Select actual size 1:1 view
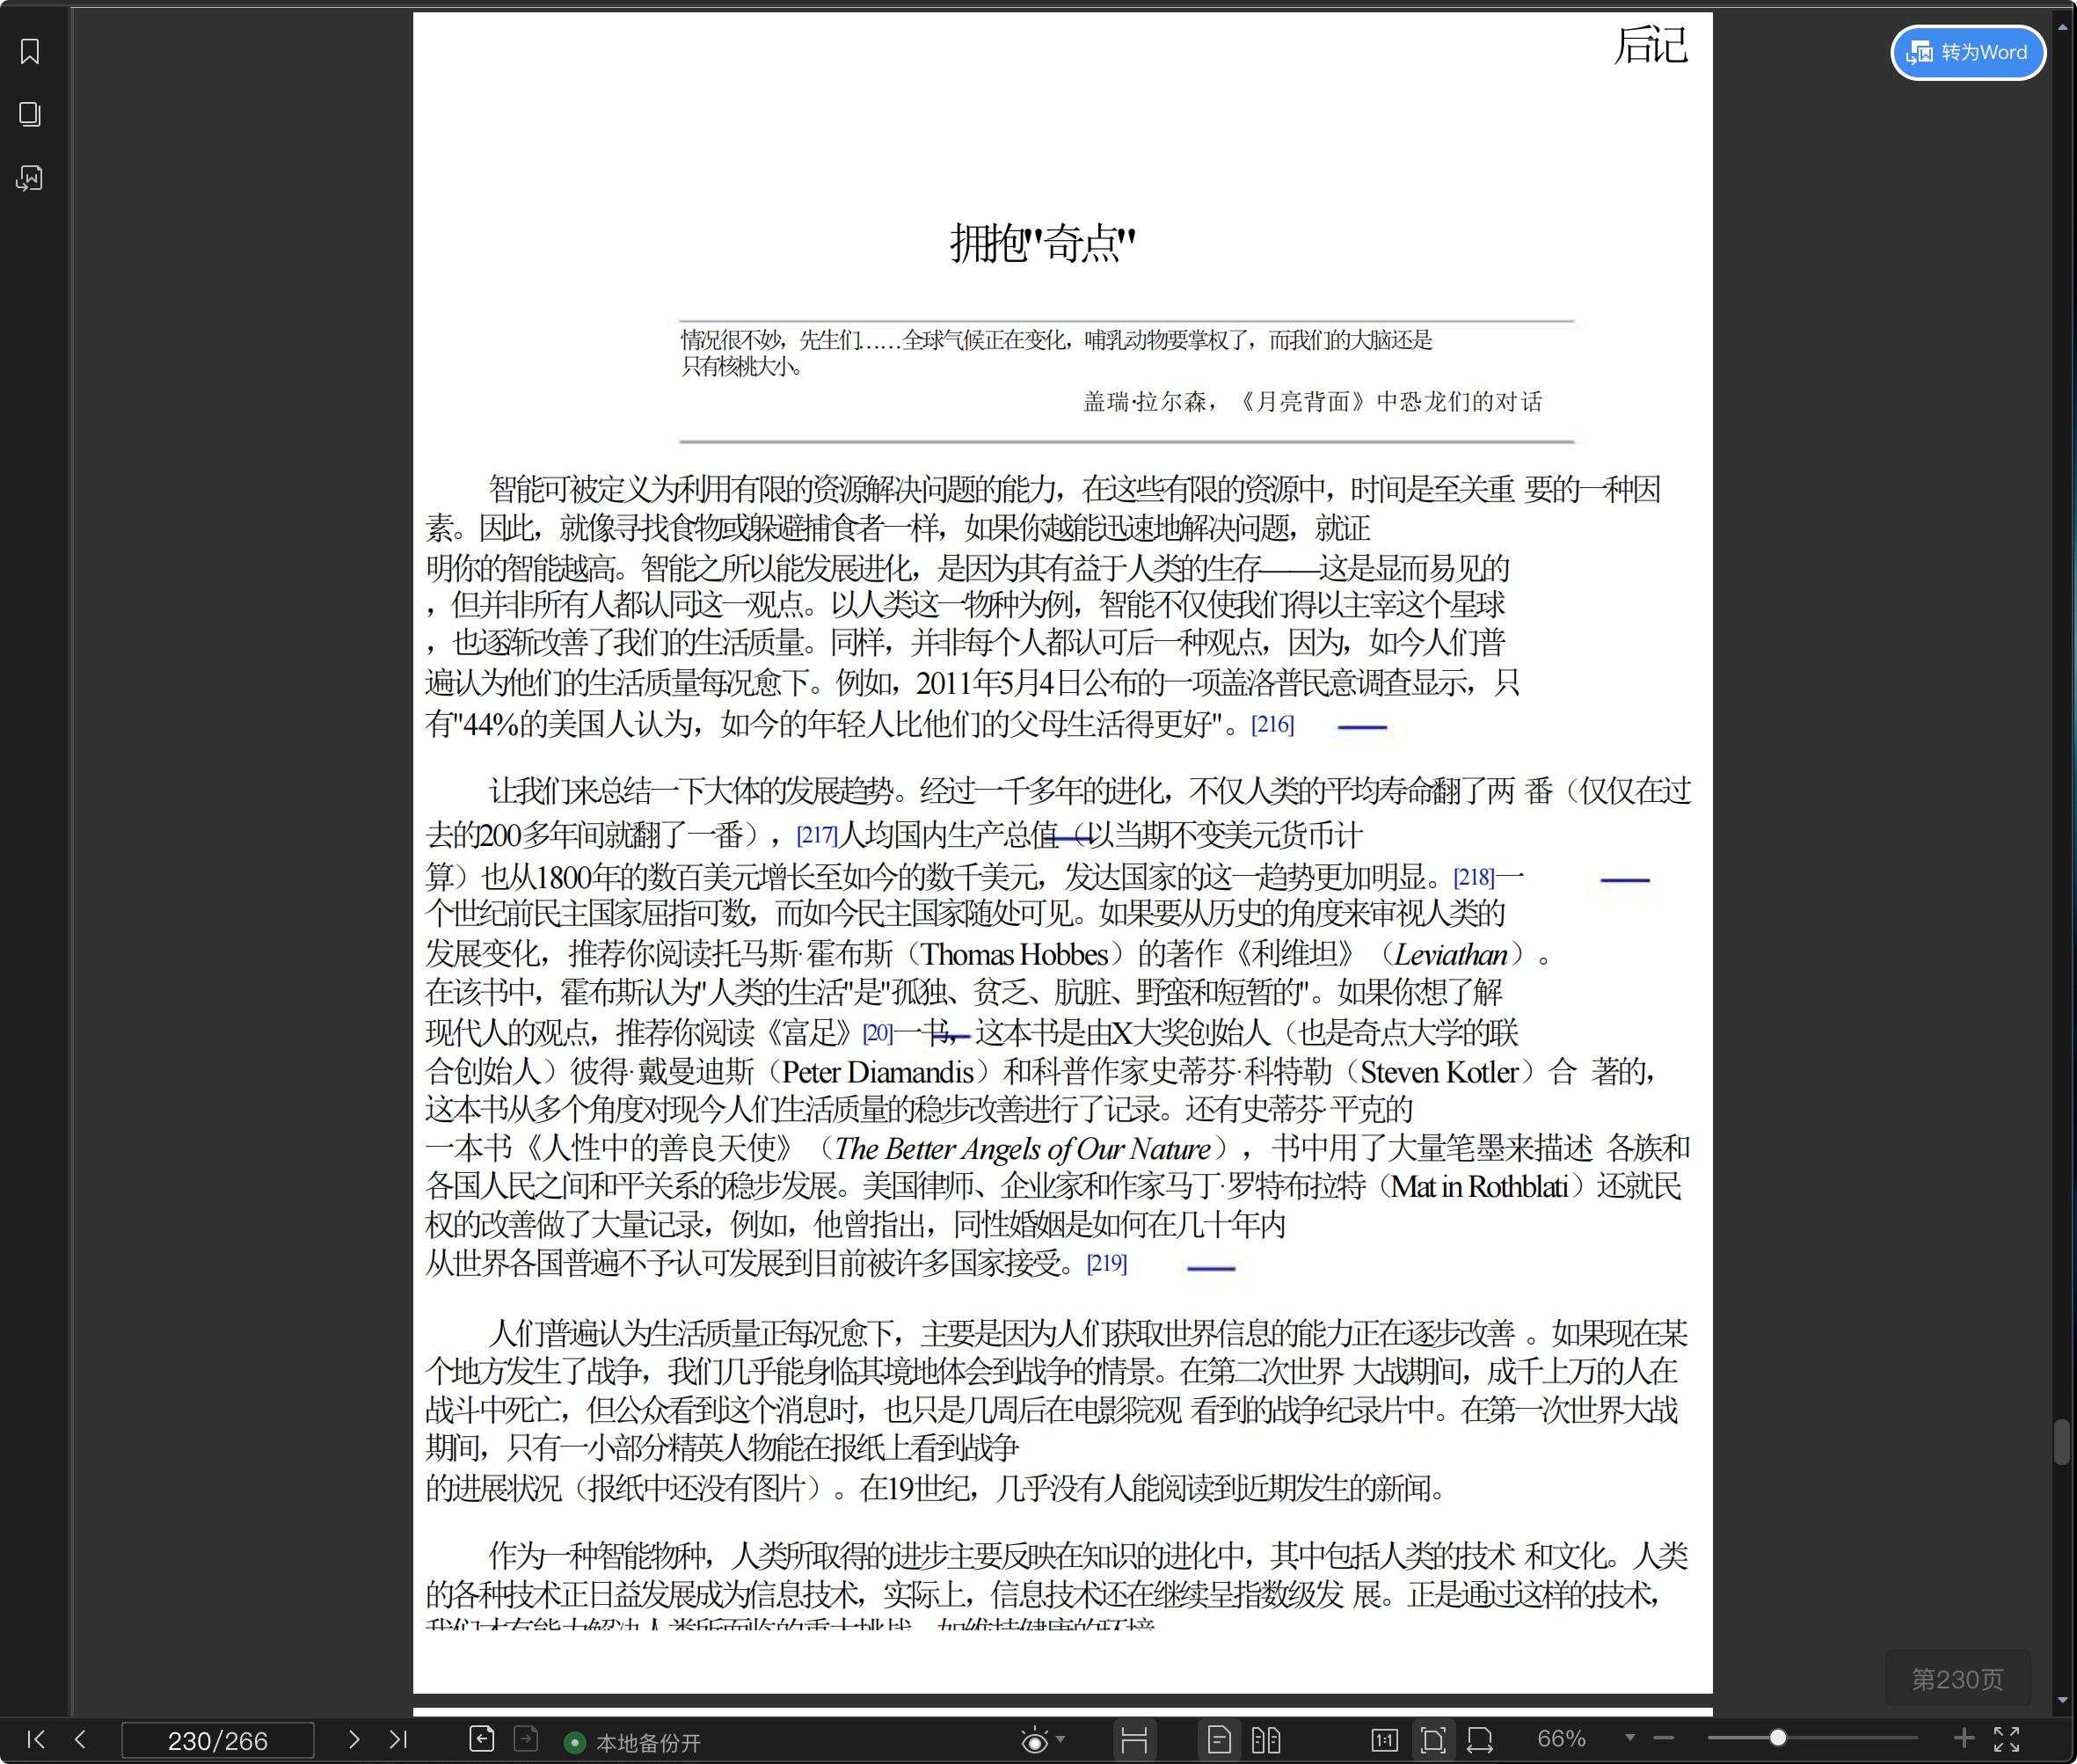This screenshot has height=1764, width=2077. coord(1384,1740)
